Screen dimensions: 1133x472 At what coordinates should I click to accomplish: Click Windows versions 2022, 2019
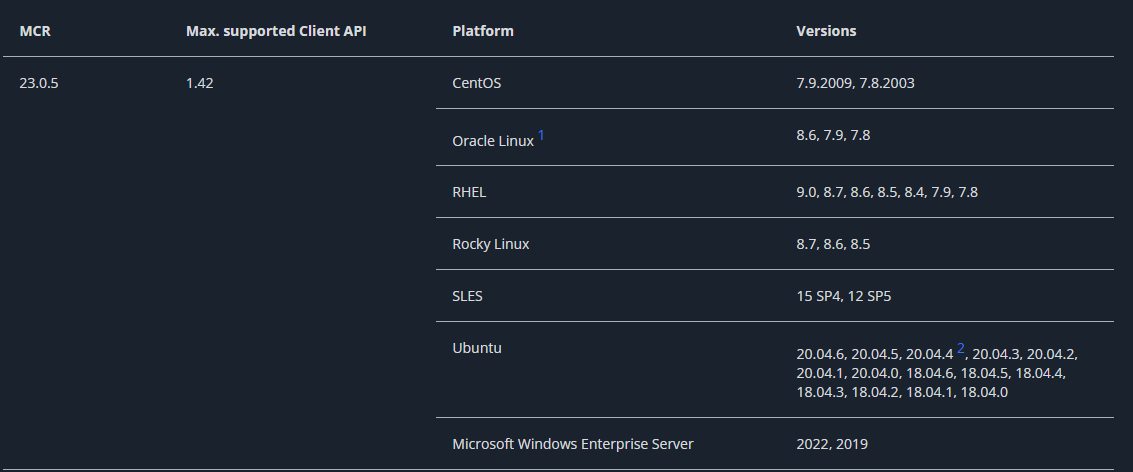[x=832, y=444]
